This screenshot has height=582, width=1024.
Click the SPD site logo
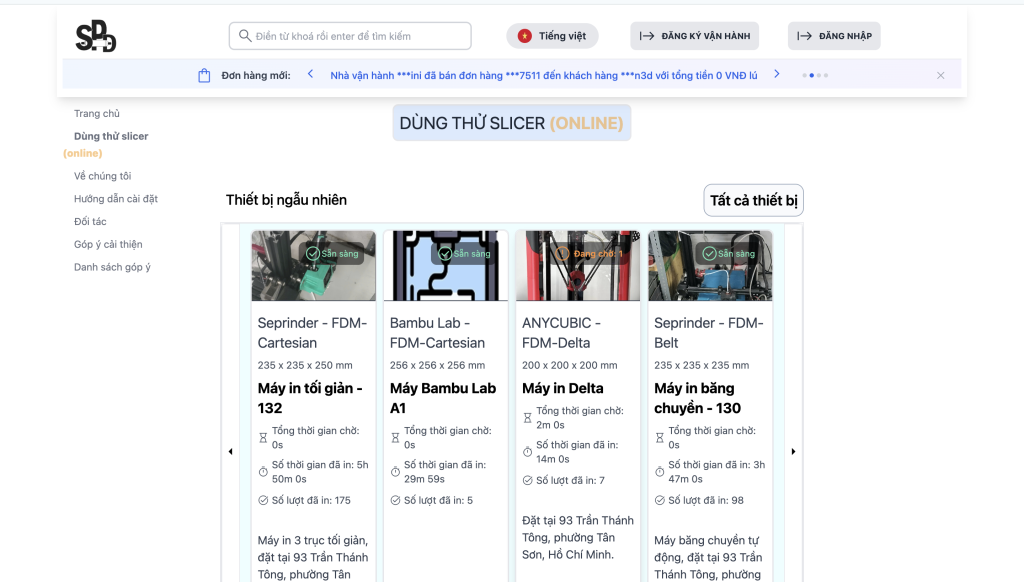96,36
